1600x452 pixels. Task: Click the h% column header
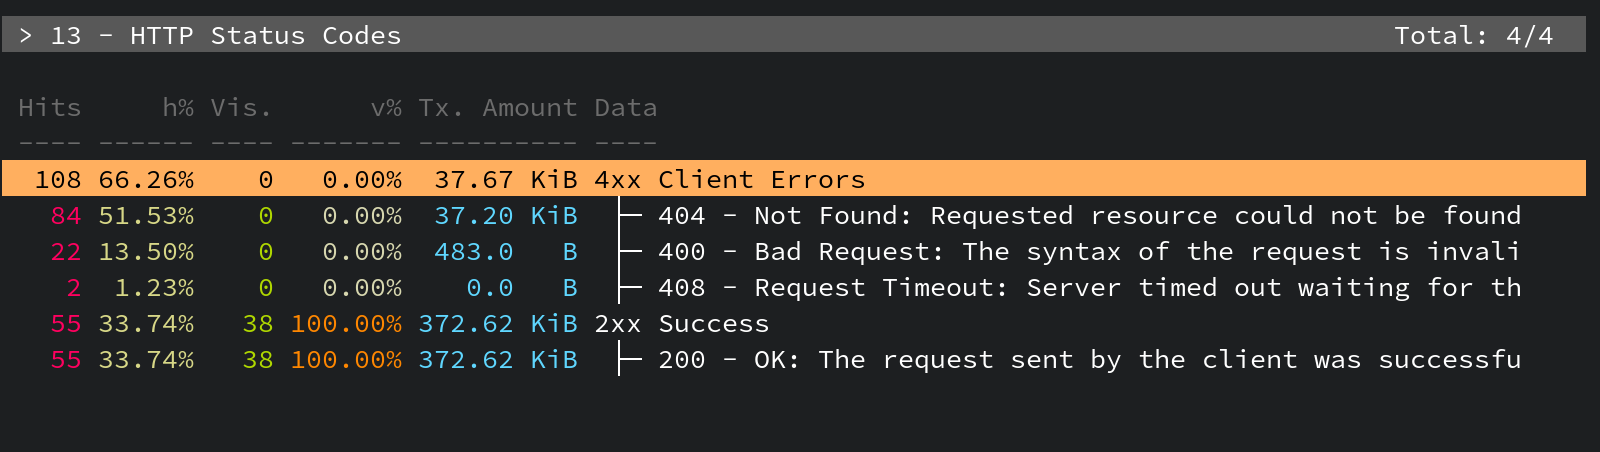tap(178, 108)
